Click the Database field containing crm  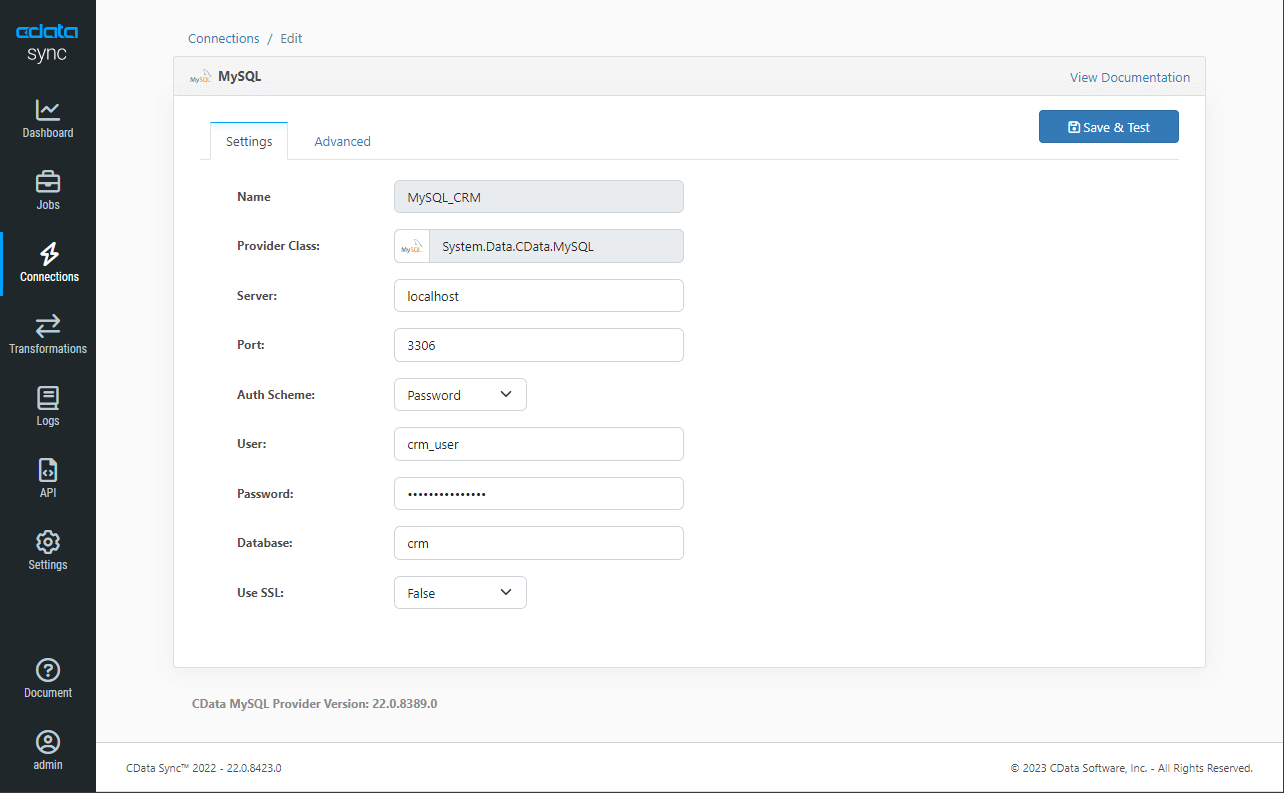538,542
